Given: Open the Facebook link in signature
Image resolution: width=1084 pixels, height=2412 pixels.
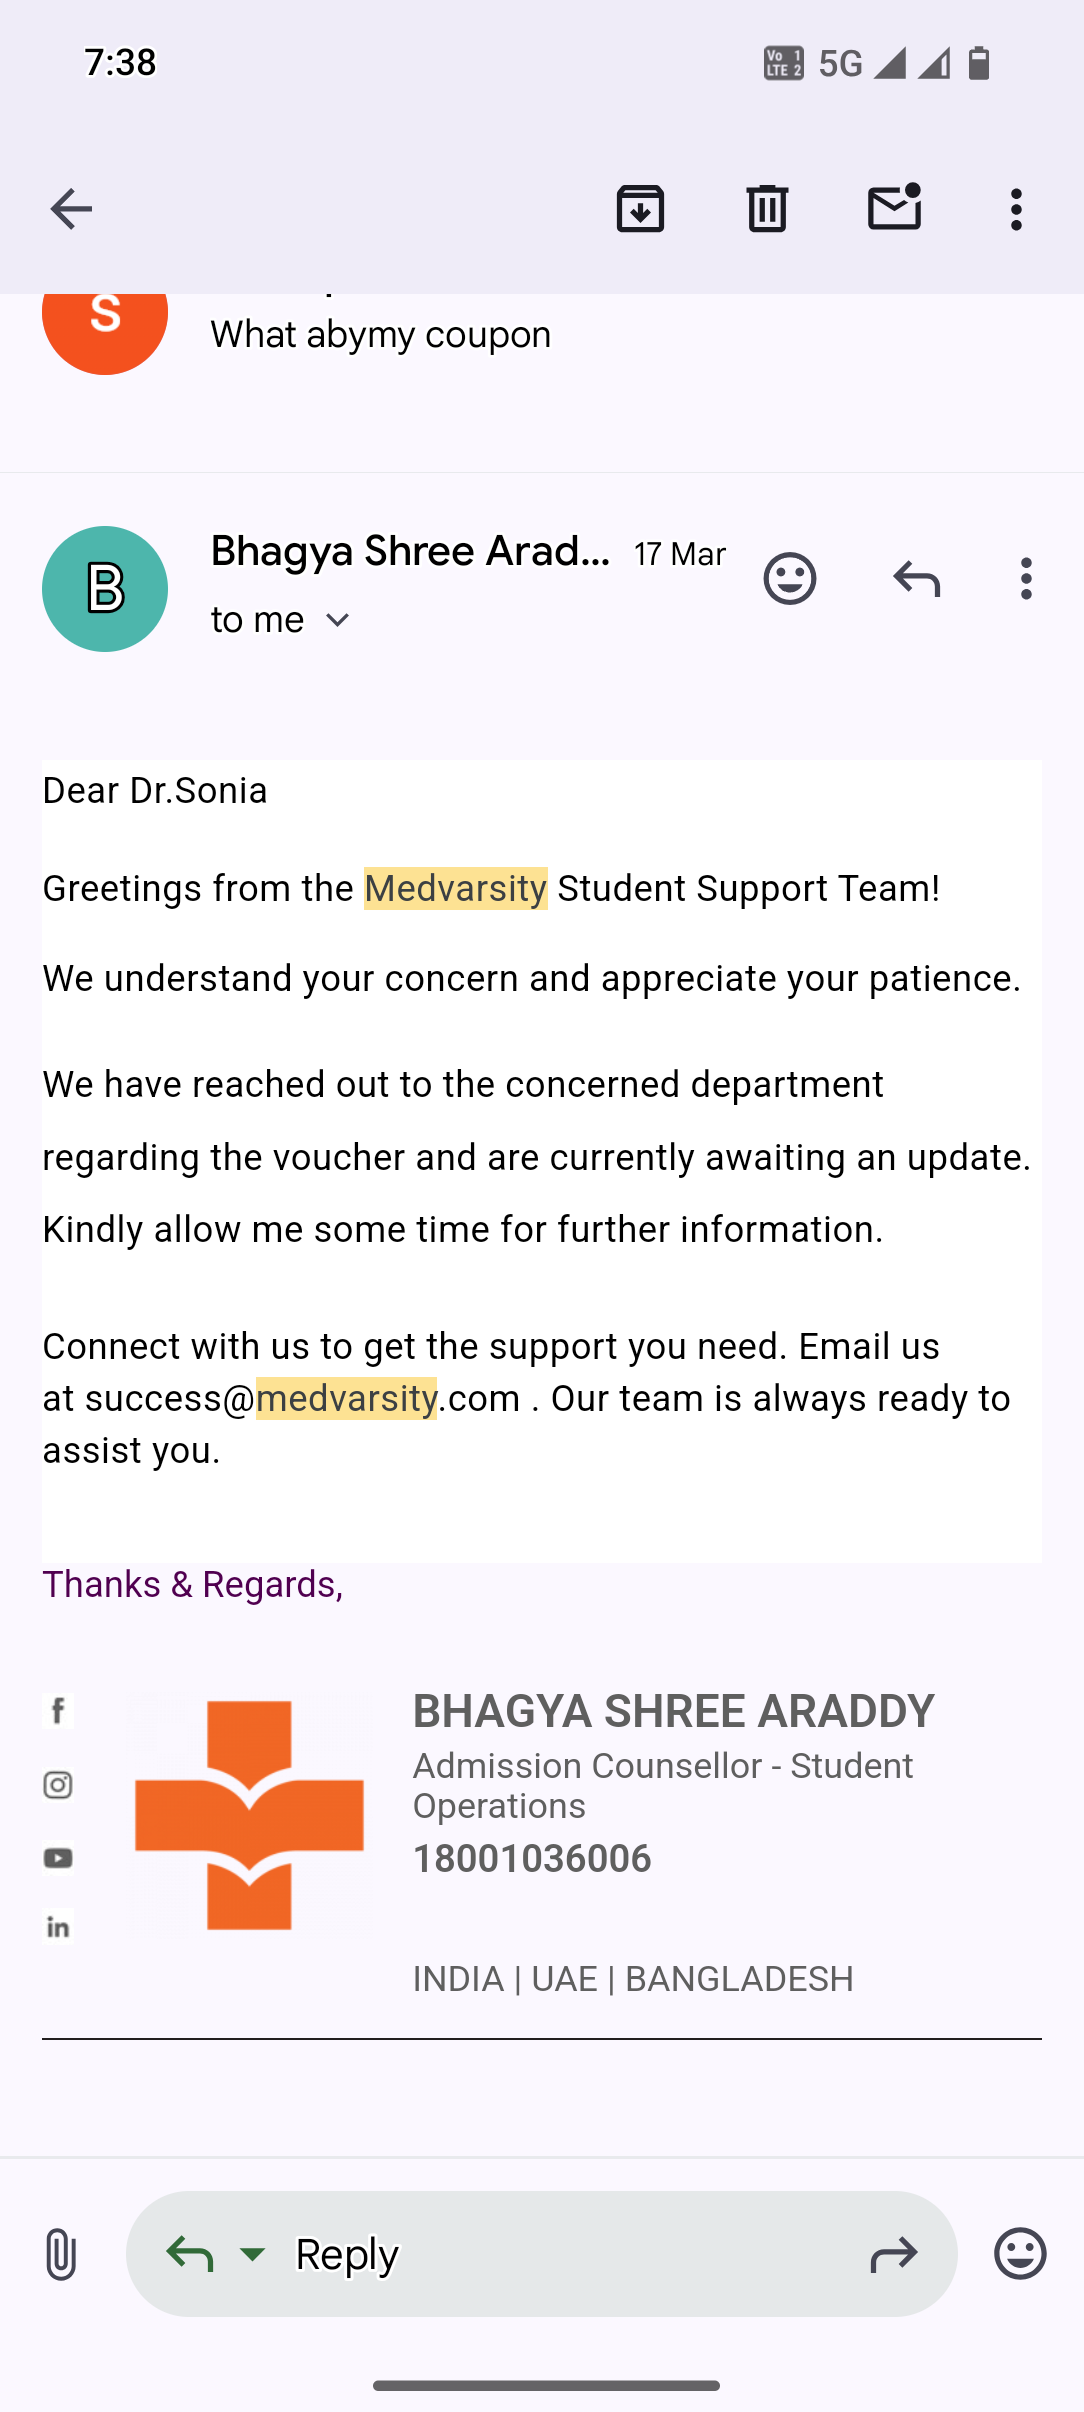Looking at the screenshot, I should pyautogui.click(x=58, y=1711).
